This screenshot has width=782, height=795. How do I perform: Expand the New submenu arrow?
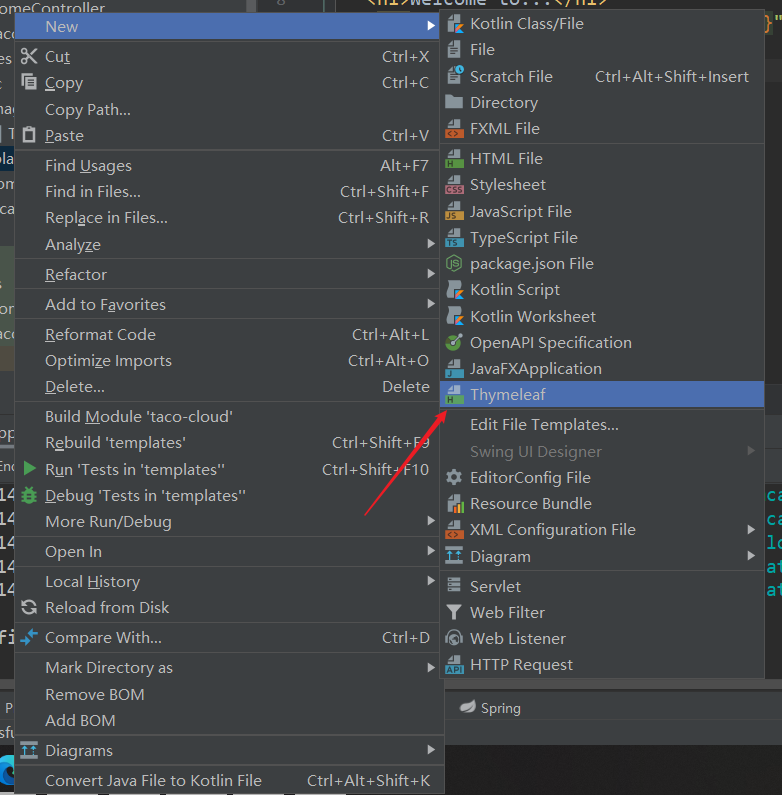(x=431, y=26)
